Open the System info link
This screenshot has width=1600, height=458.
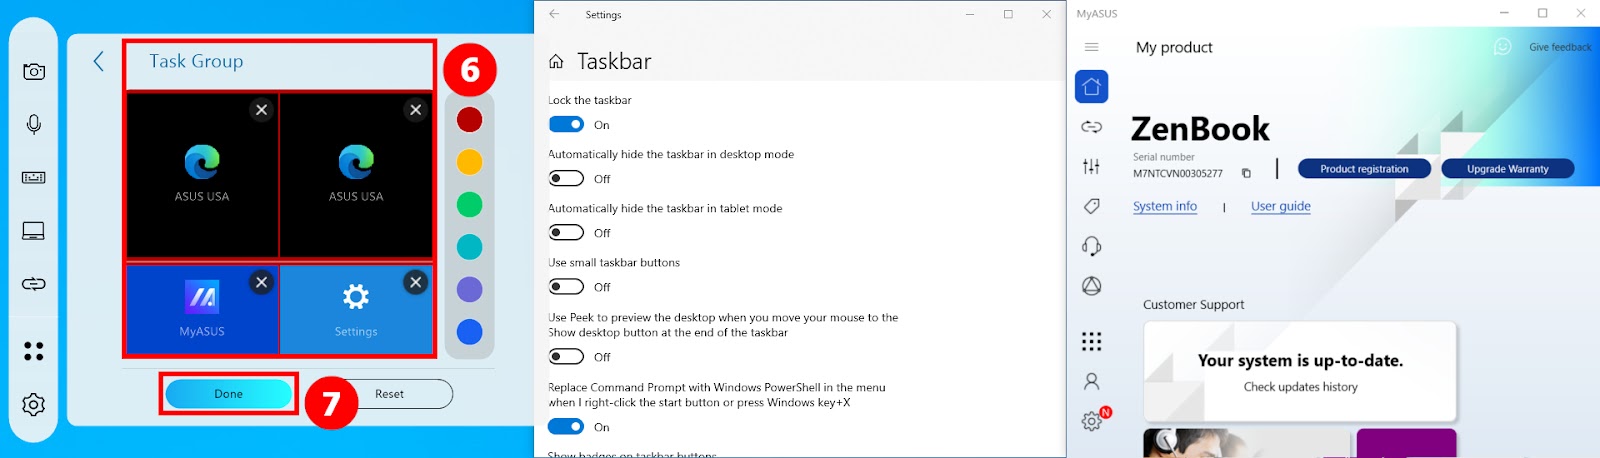[x=1165, y=206]
